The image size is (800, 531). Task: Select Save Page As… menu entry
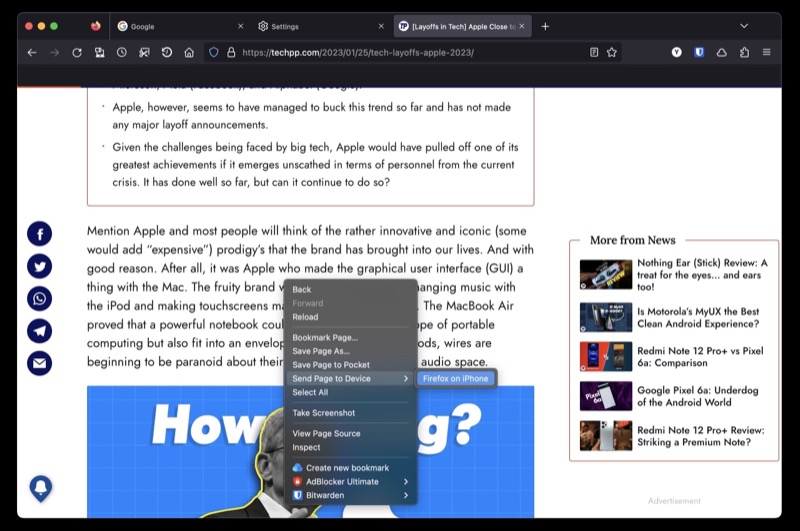tap(349, 351)
